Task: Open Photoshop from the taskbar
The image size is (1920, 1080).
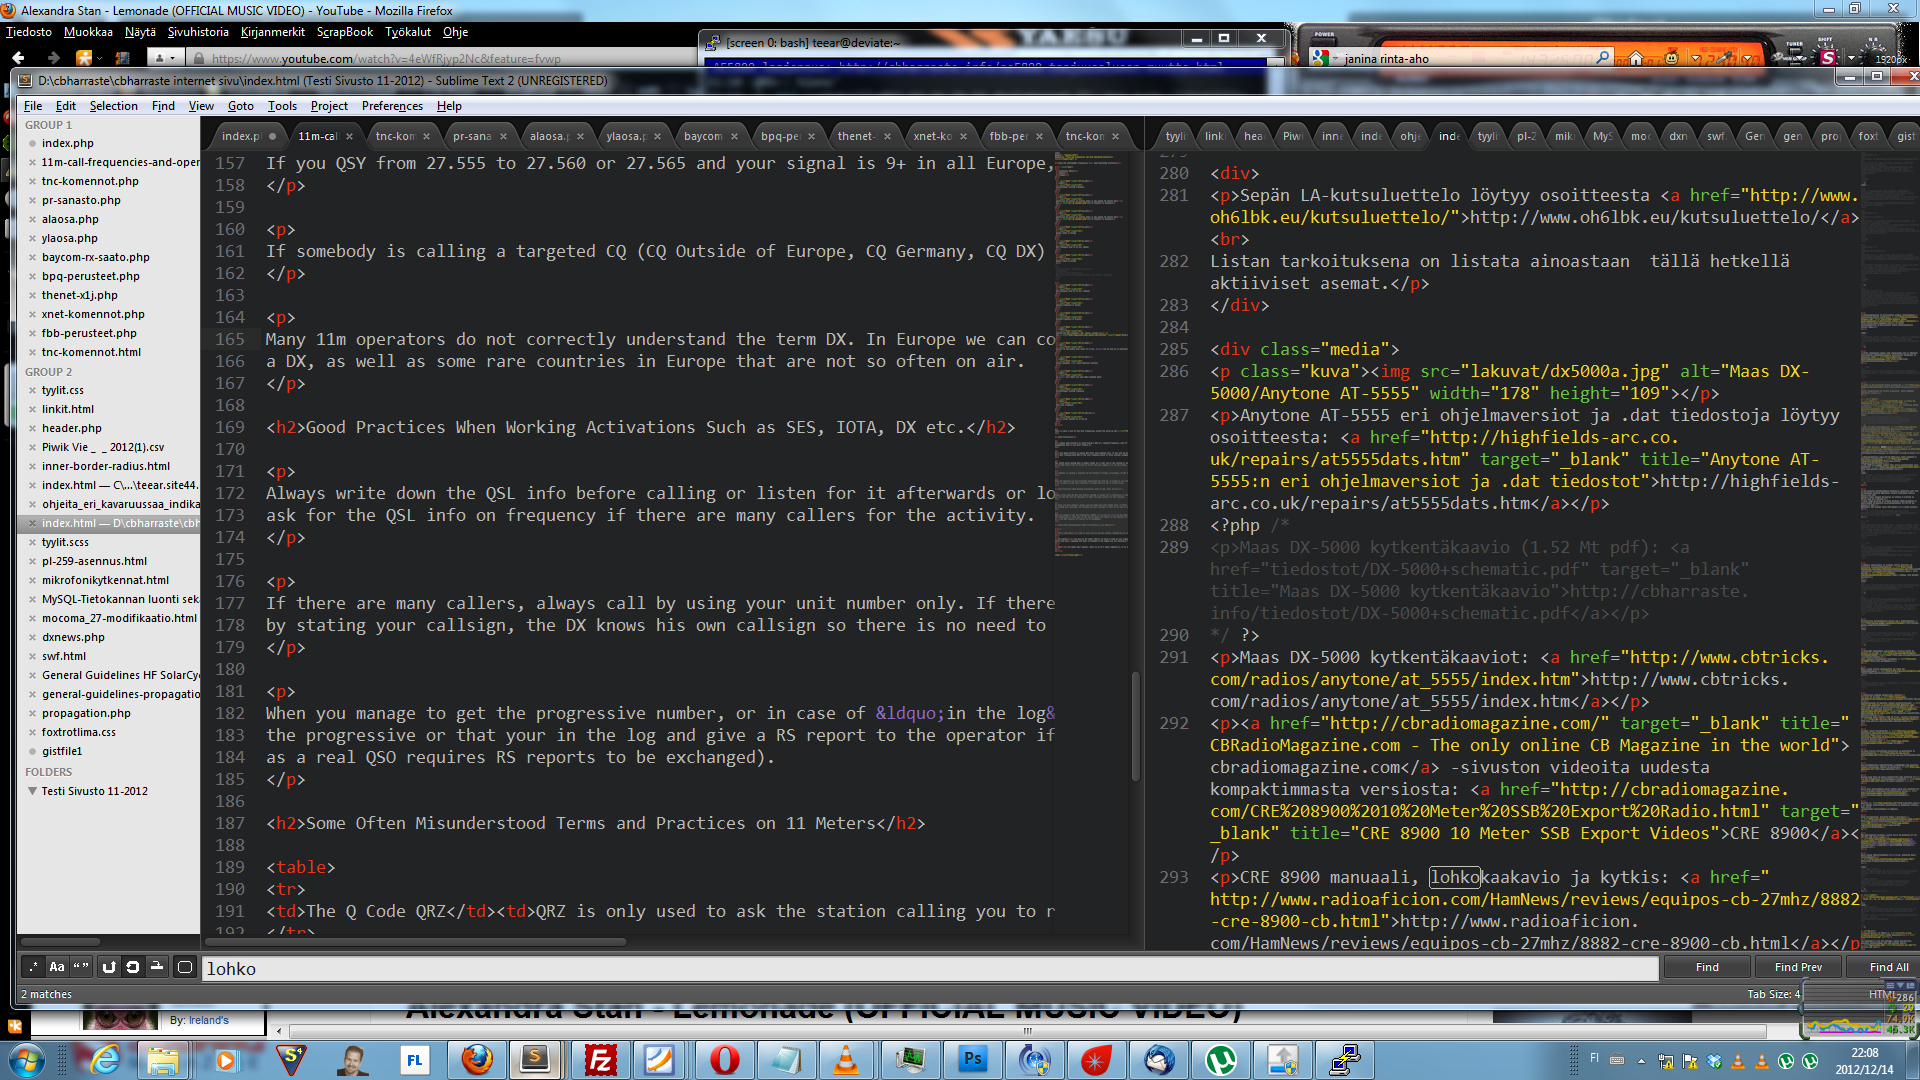Action: (972, 1060)
